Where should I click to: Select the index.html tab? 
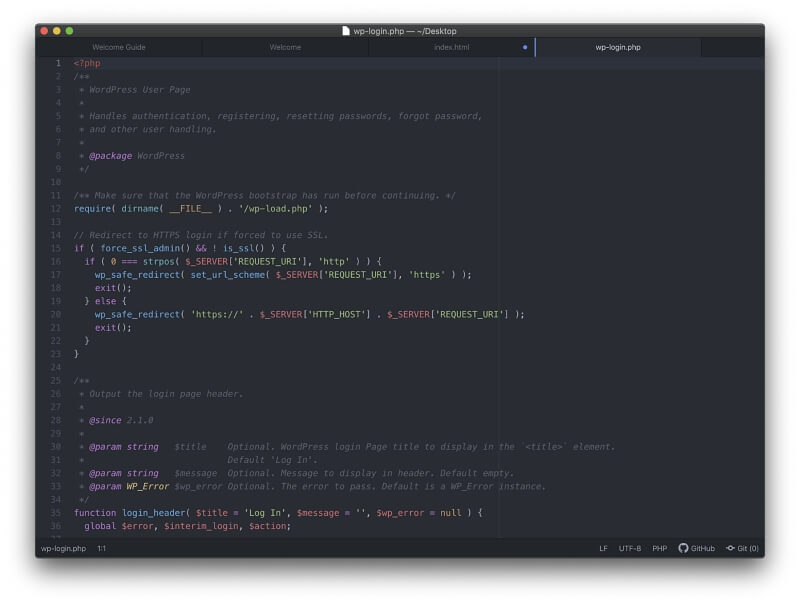[452, 47]
